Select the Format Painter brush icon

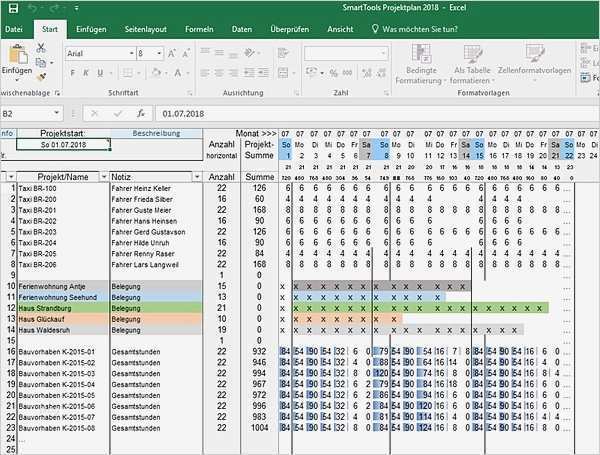[x=41, y=77]
